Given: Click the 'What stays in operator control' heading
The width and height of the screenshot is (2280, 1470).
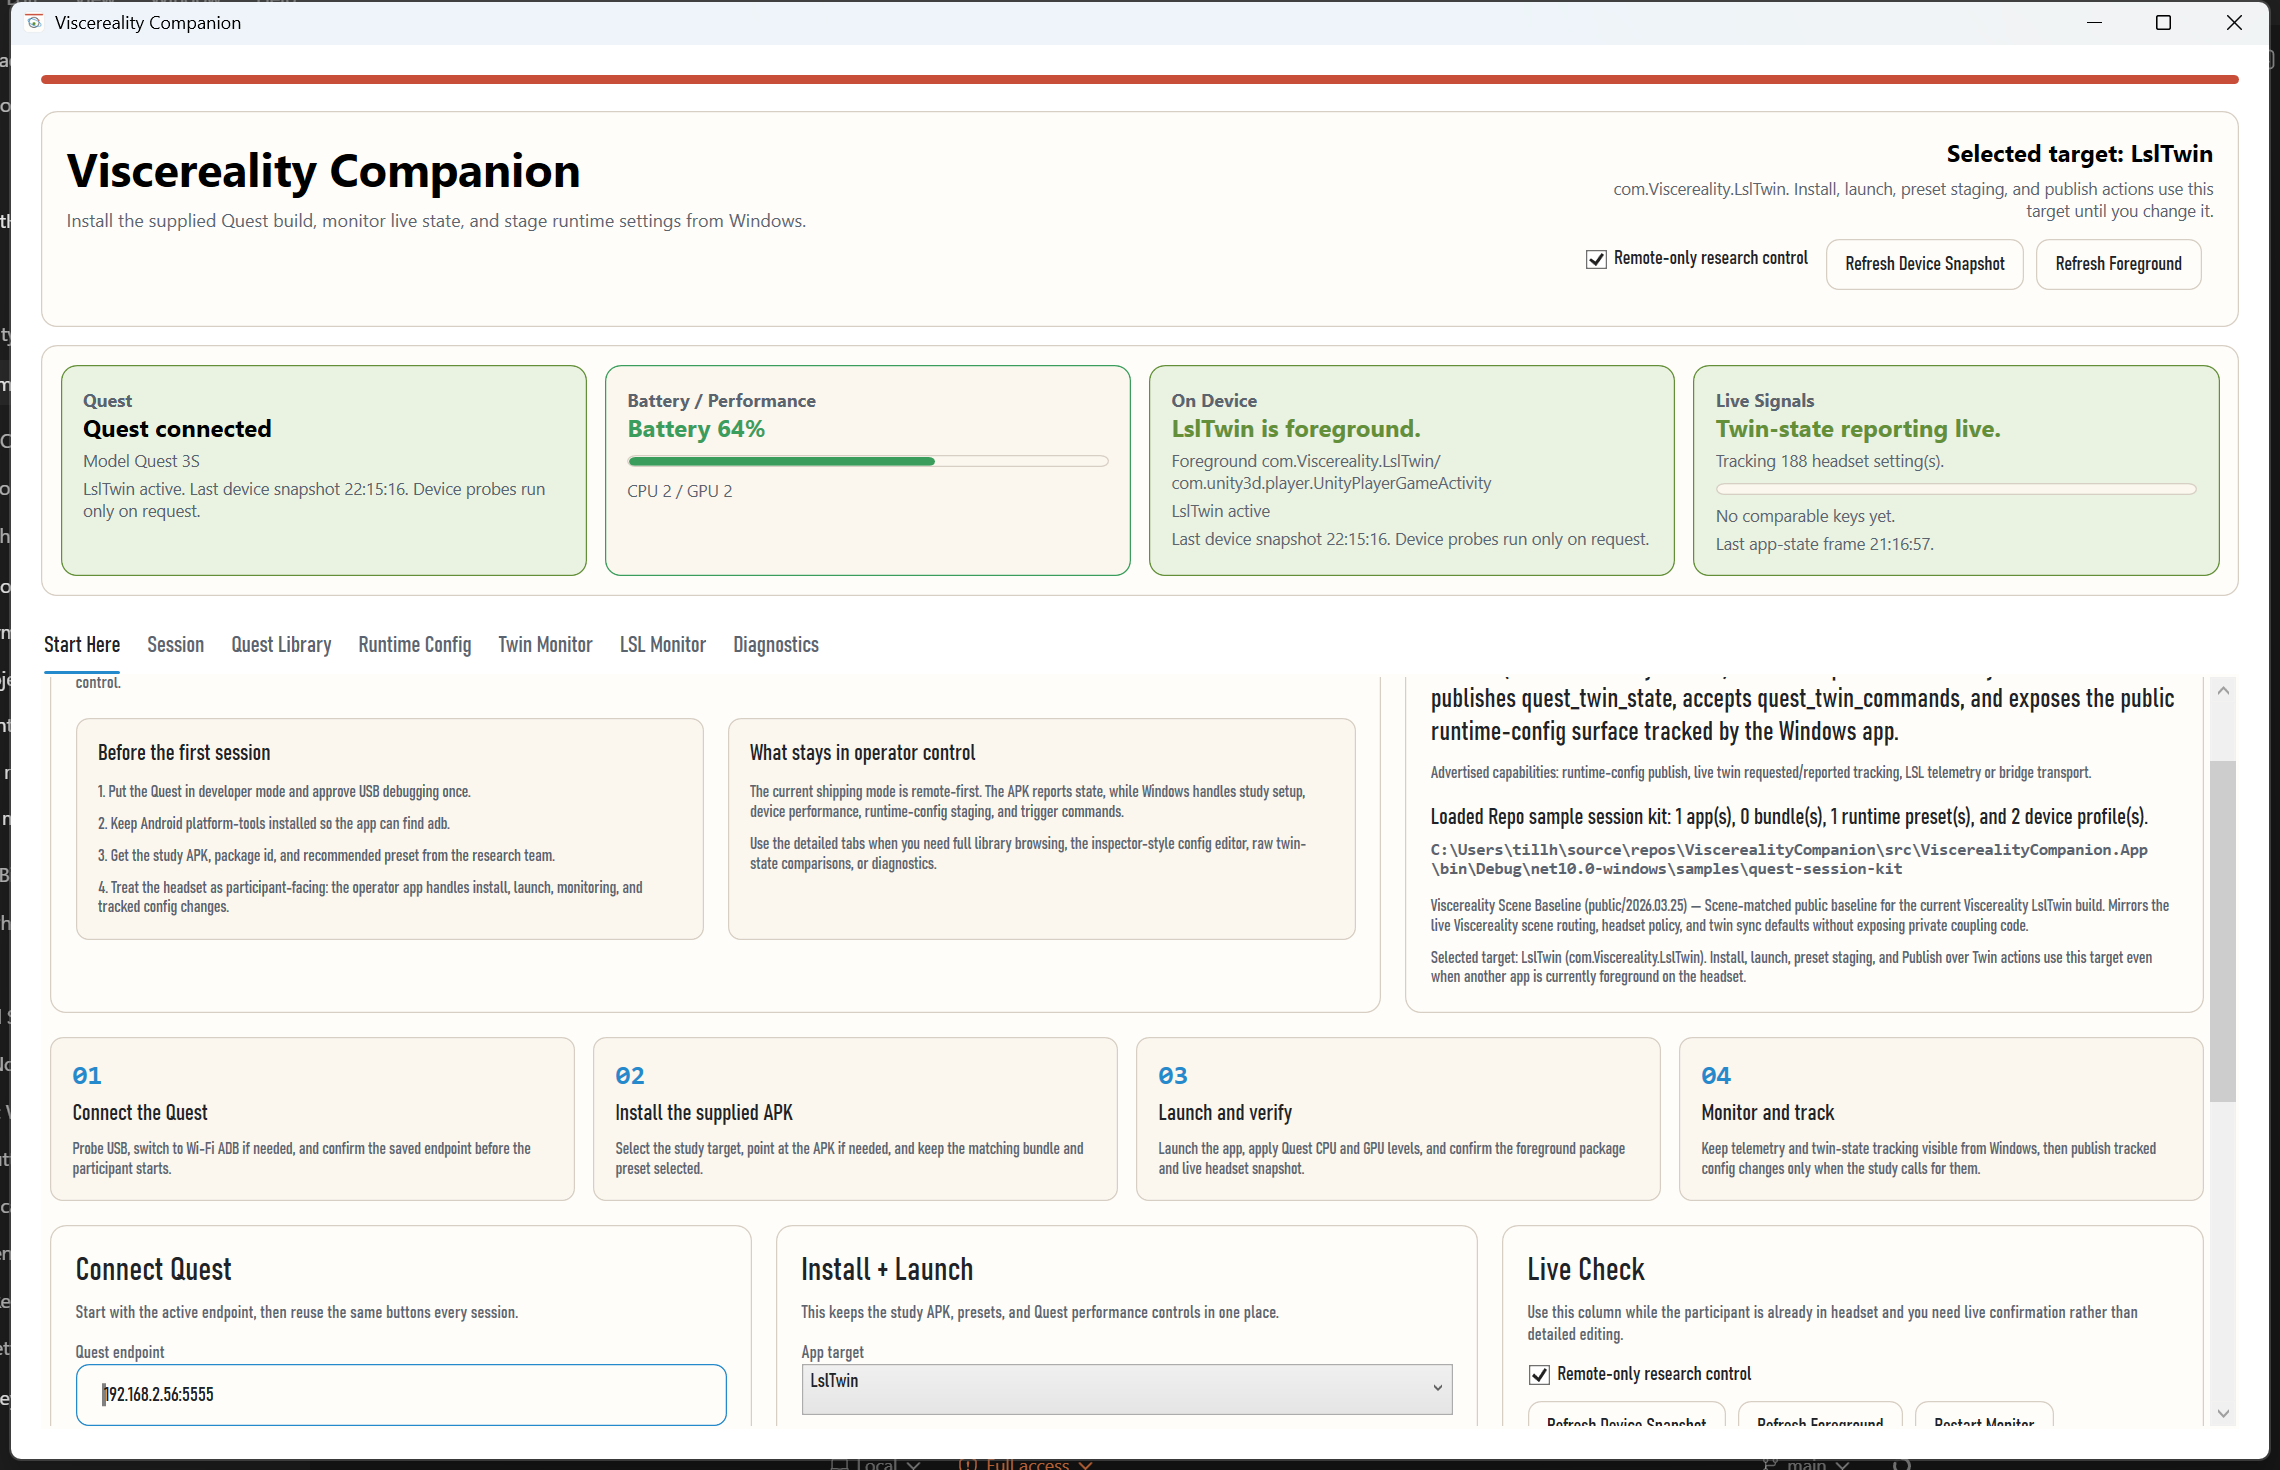Looking at the screenshot, I should [x=863, y=753].
